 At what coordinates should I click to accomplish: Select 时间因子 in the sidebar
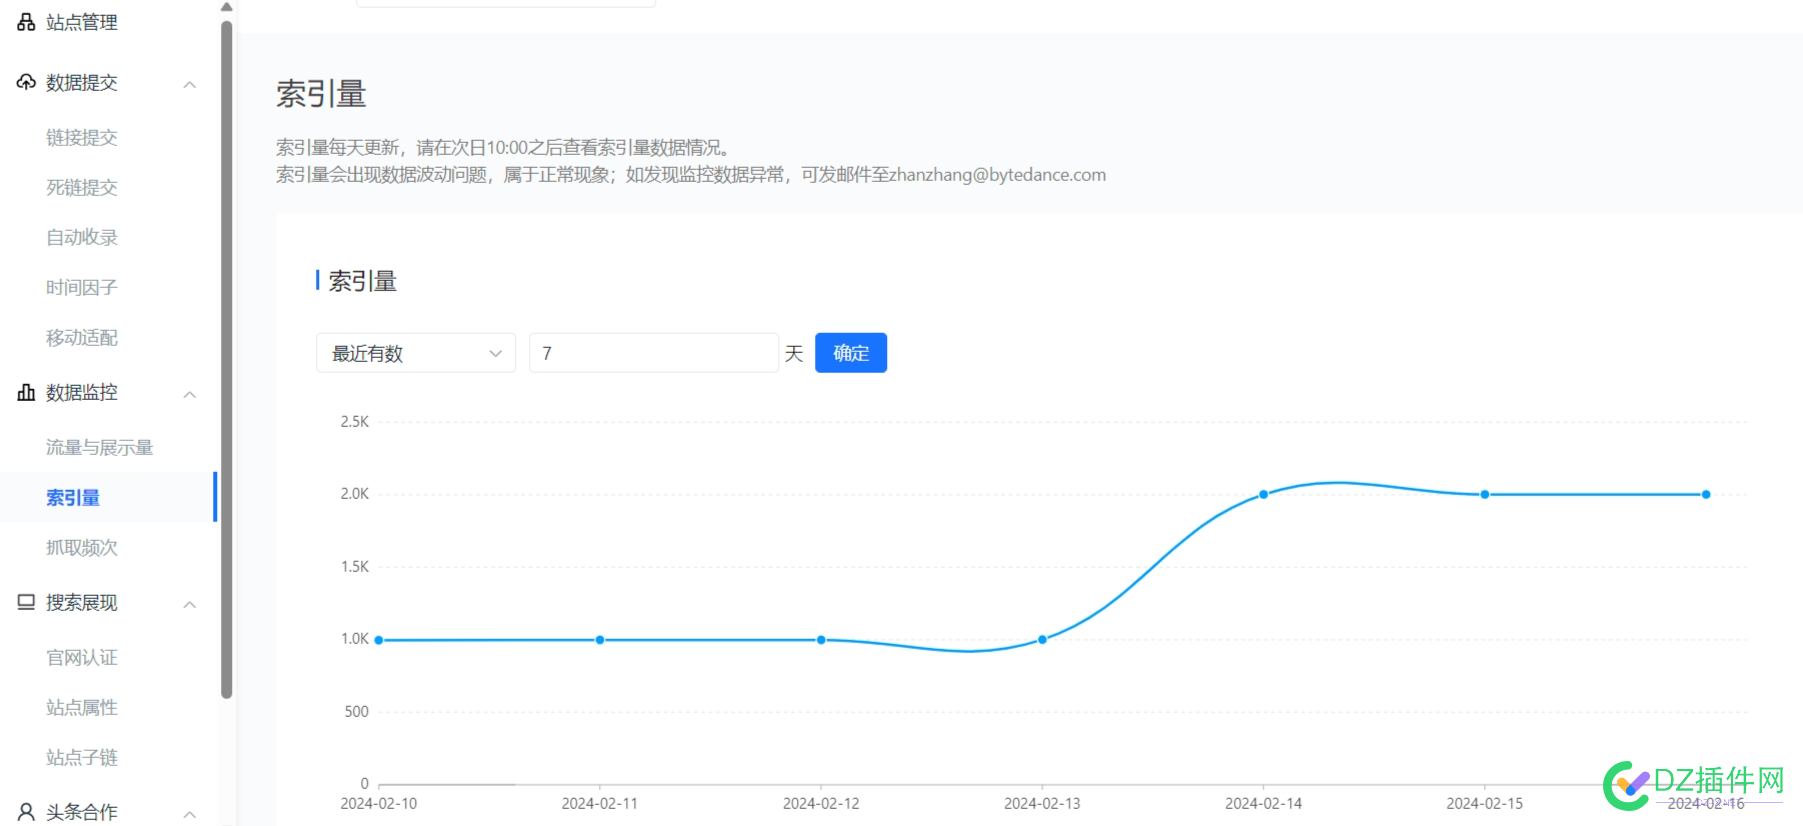pos(82,287)
